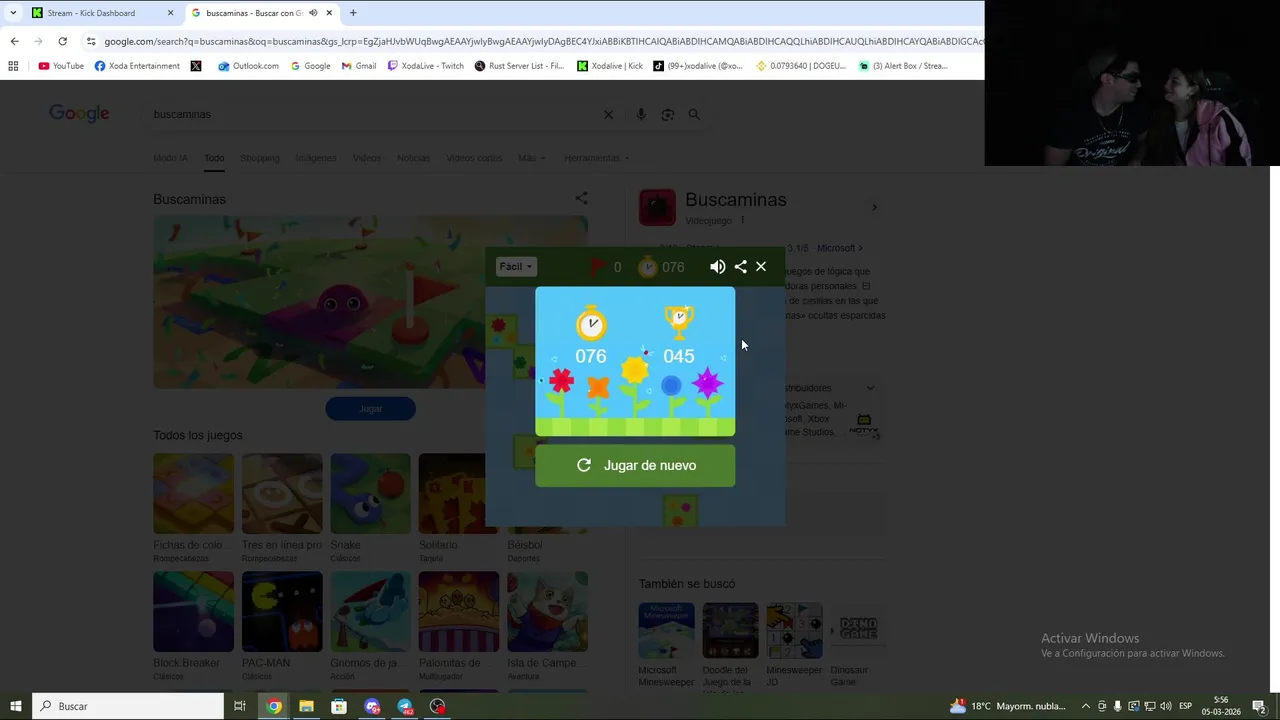The height and width of the screenshot is (720, 1280).
Task: Close the Minesweeper game overlay
Action: click(761, 267)
